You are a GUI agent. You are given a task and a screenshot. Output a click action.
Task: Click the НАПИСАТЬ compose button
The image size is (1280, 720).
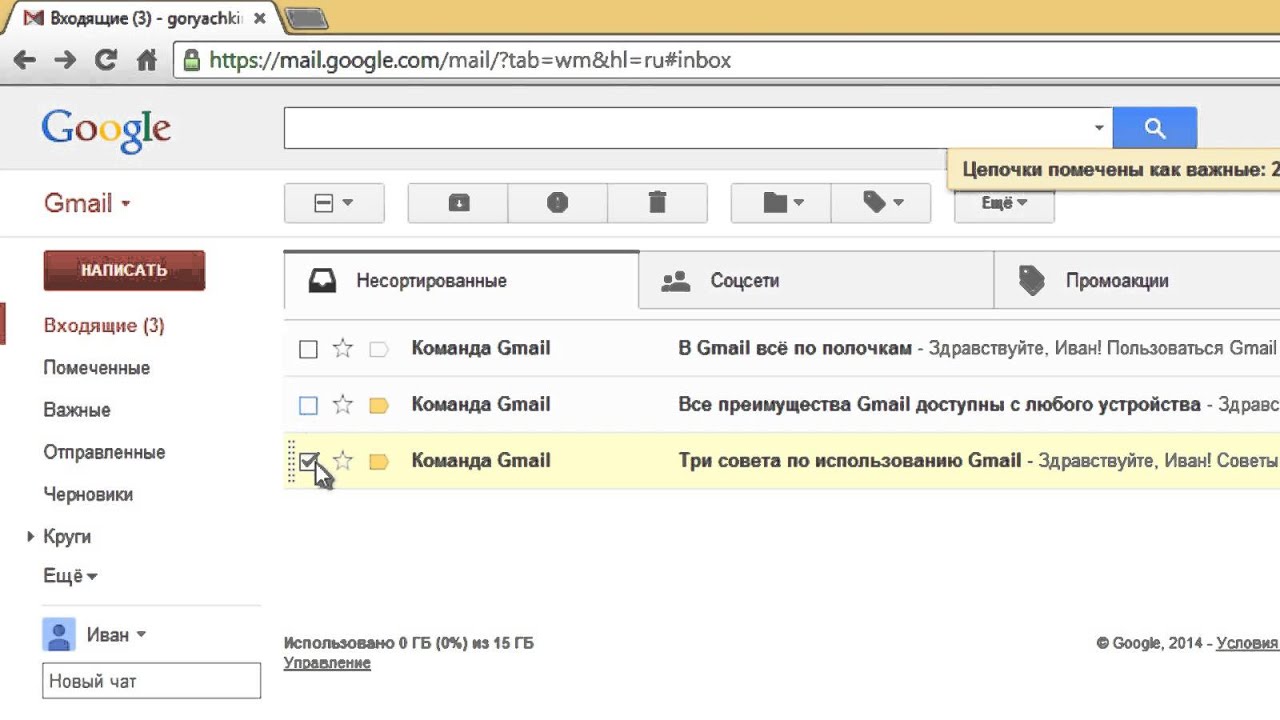124,270
